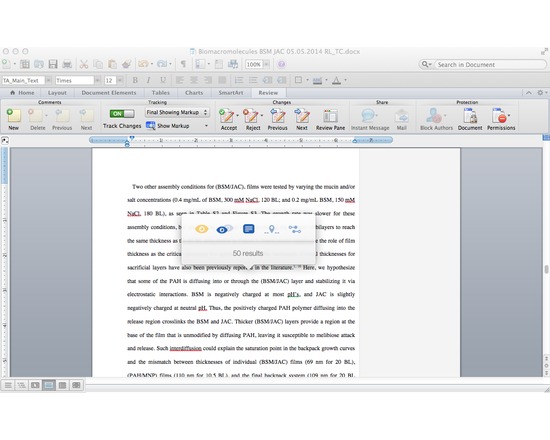The image size is (550, 440).
Task: Open the font color picker
Action: (x=336, y=80)
